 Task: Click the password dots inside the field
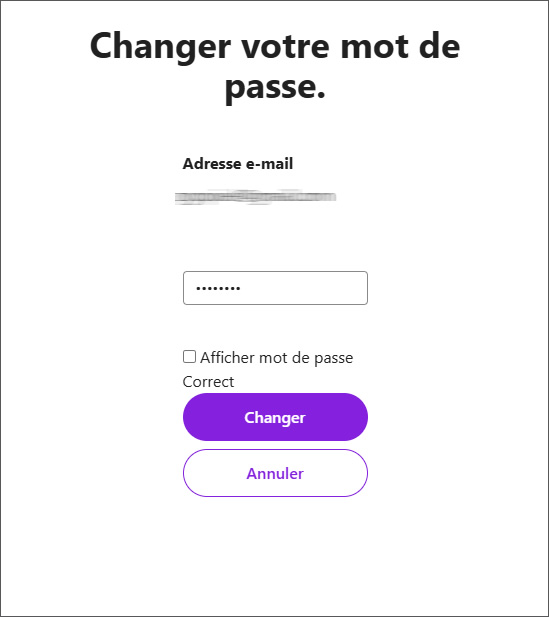coord(218,288)
